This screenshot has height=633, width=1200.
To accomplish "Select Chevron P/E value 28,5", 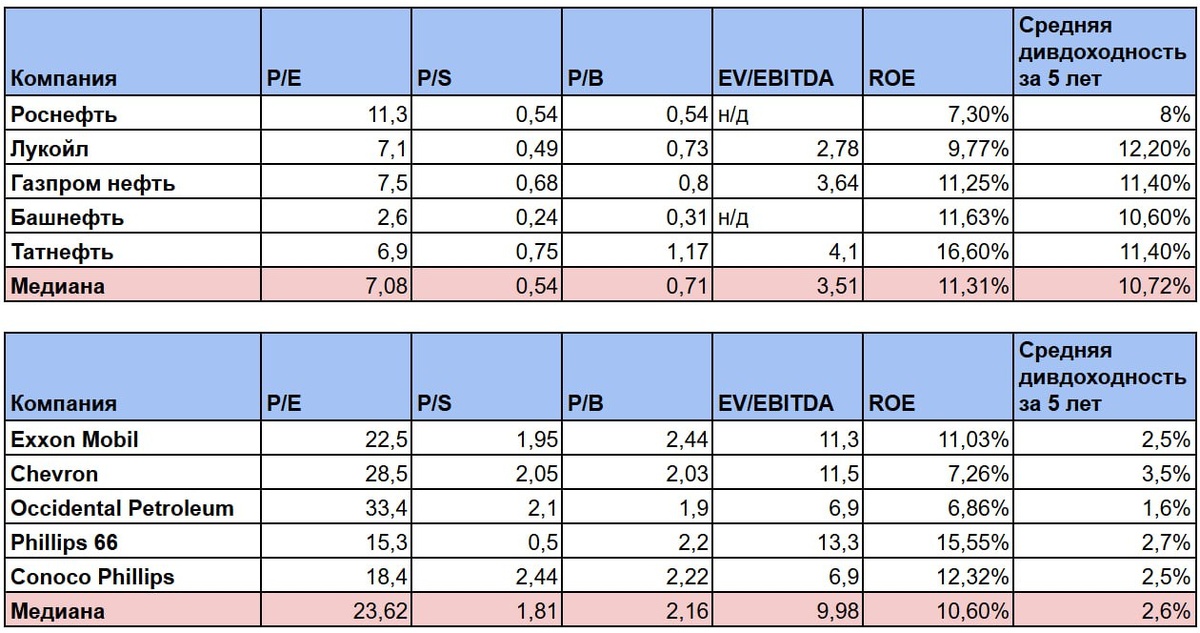I will click(x=336, y=473).
